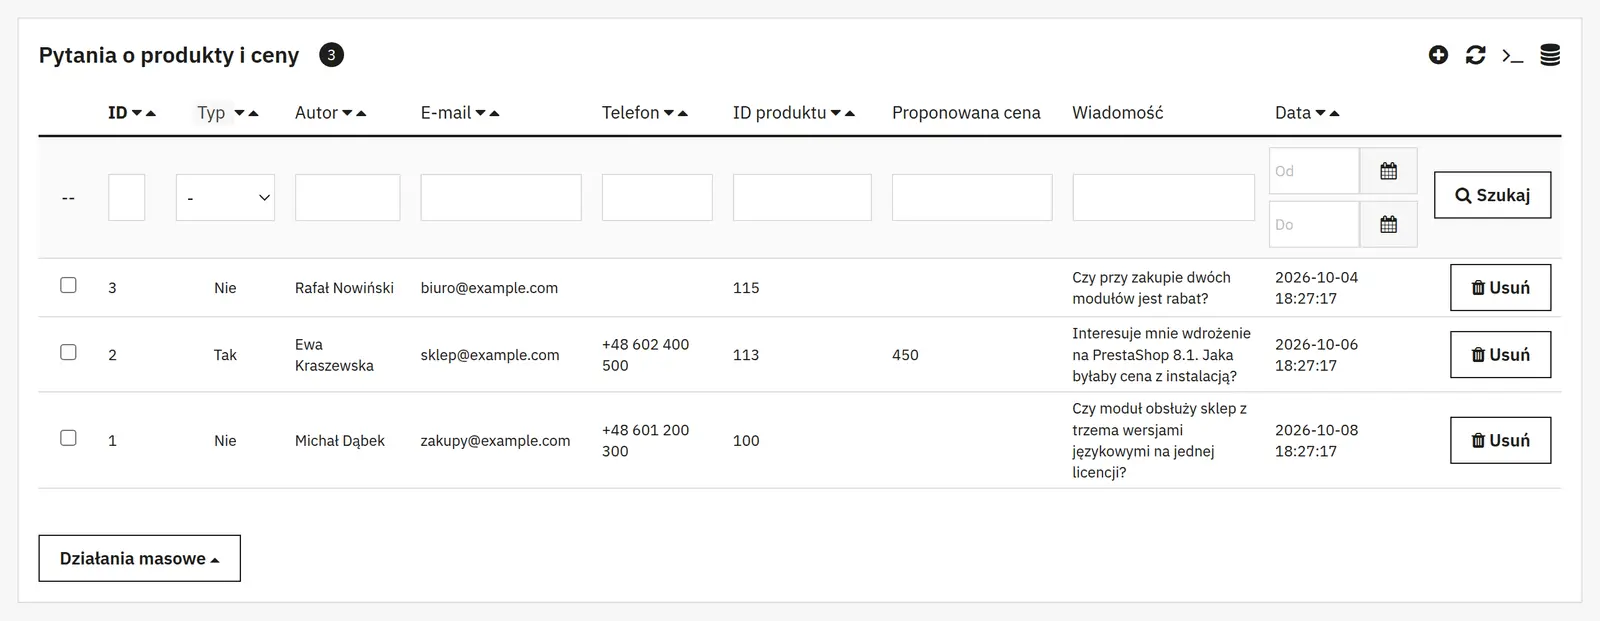Image resolution: width=1600 pixels, height=621 pixels.
Task: Focus the E-mail filter input
Action: tap(501, 198)
